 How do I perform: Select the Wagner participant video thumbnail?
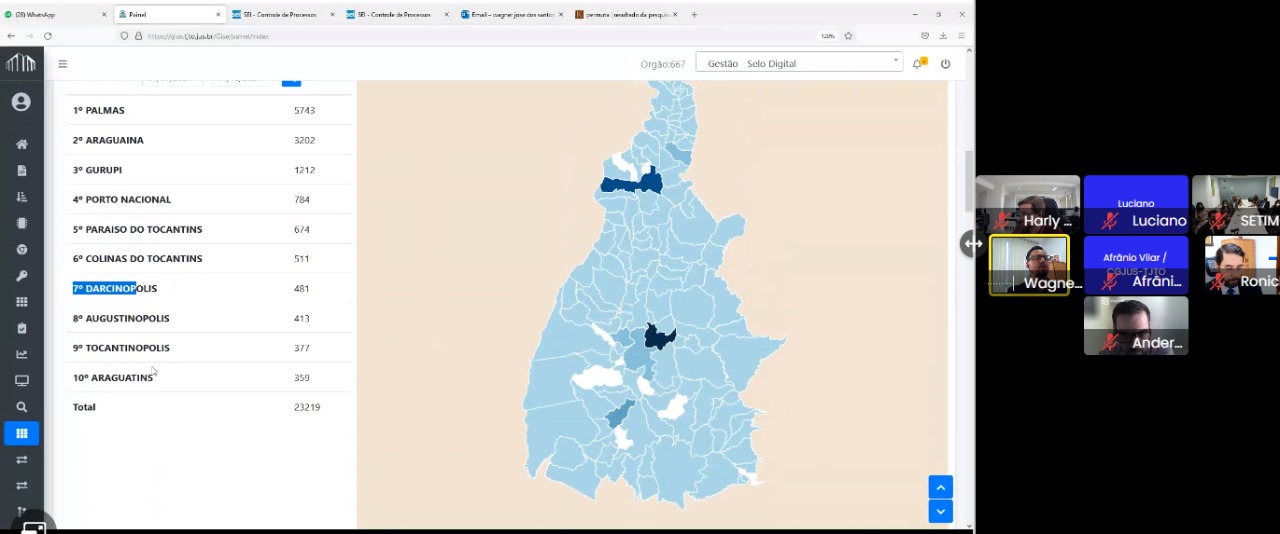[x=1029, y=265]
